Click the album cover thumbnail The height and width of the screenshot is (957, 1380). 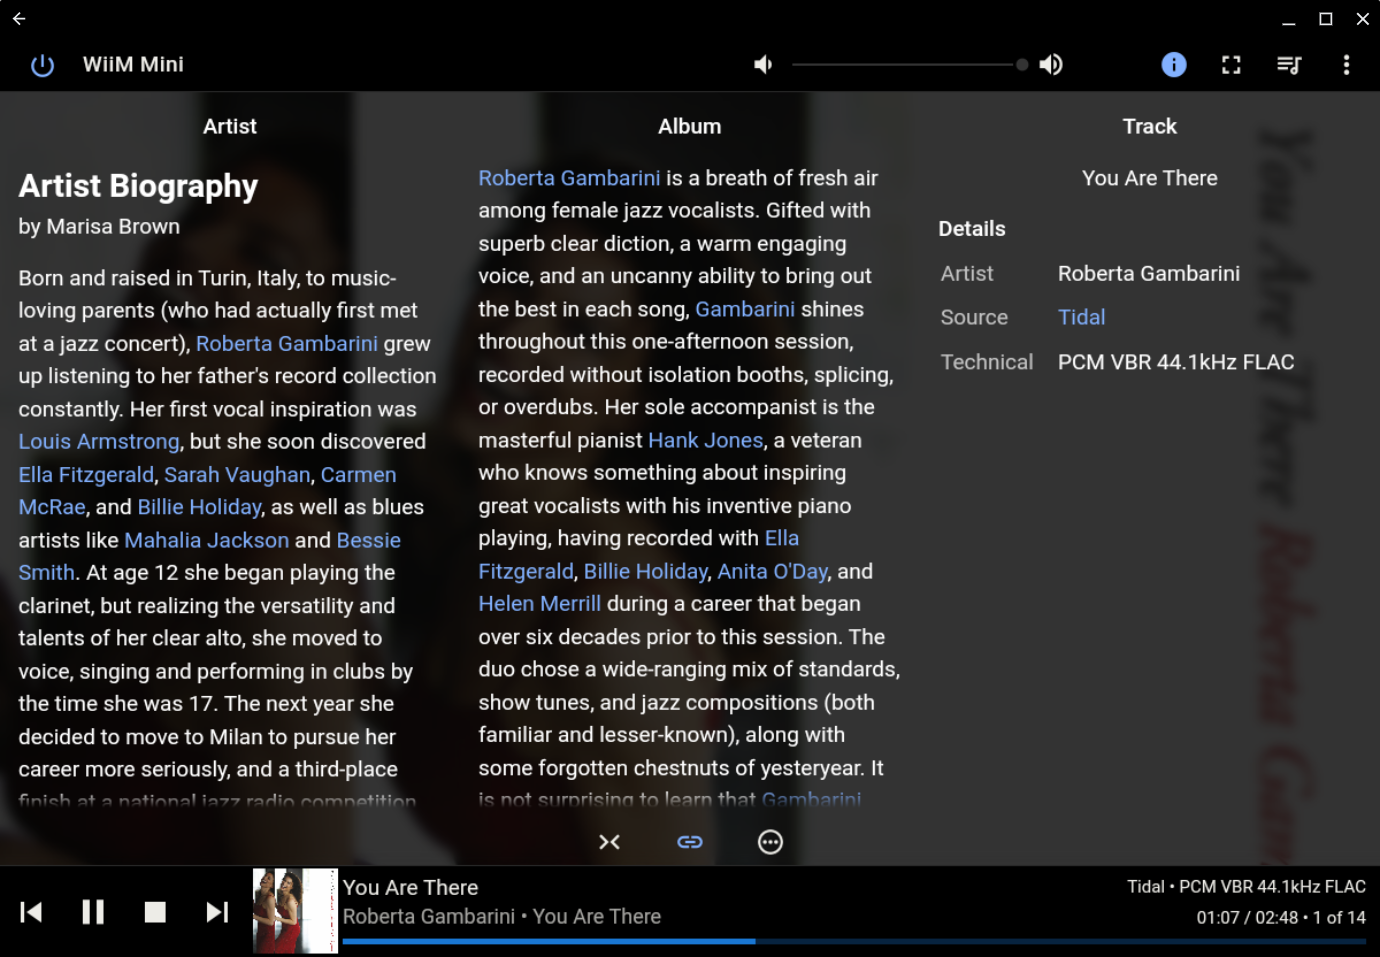(x=295, y=911)
